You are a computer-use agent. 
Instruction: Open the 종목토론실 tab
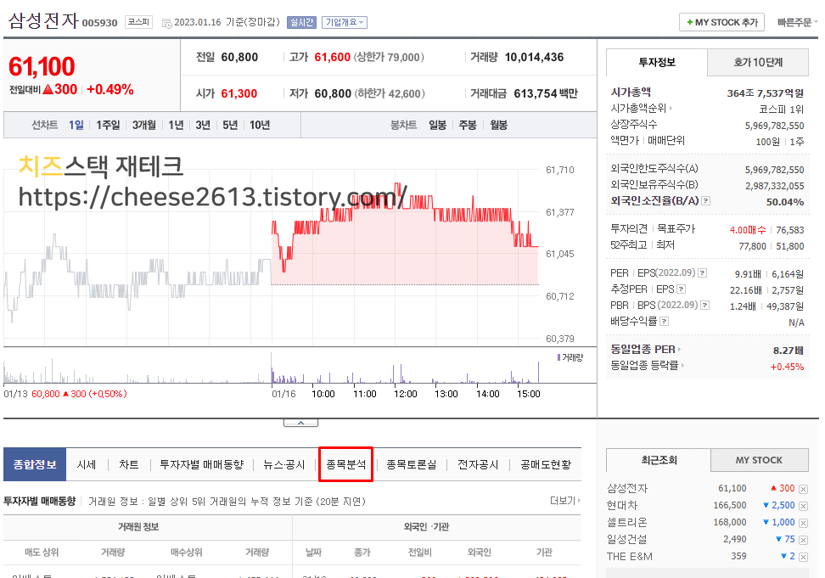coord(411,464)
